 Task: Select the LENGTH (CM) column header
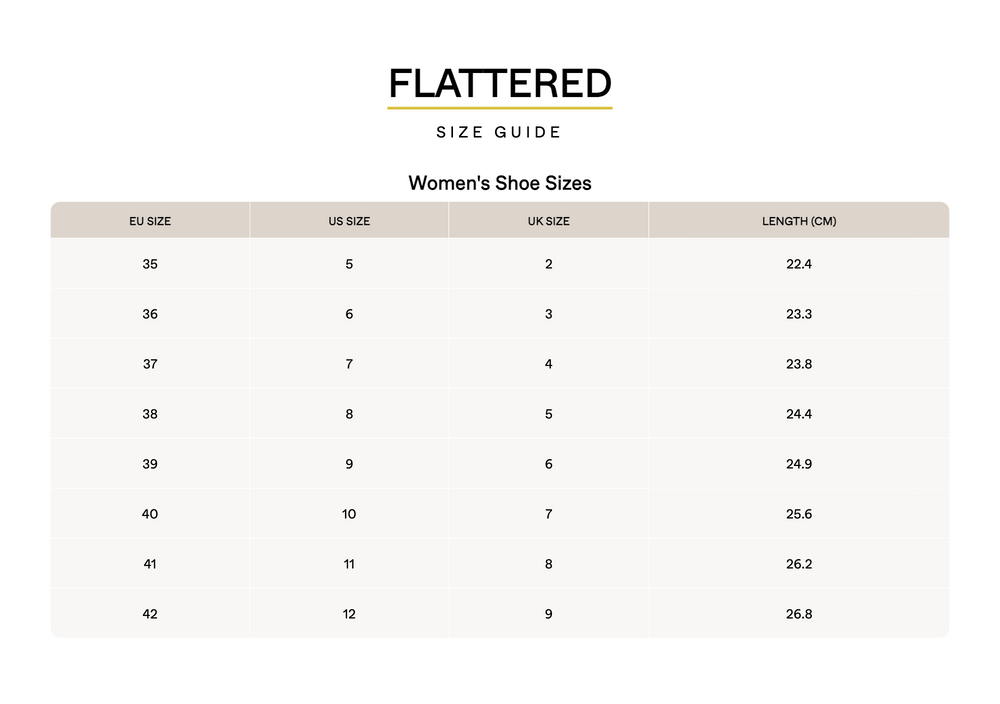(798, 221)
